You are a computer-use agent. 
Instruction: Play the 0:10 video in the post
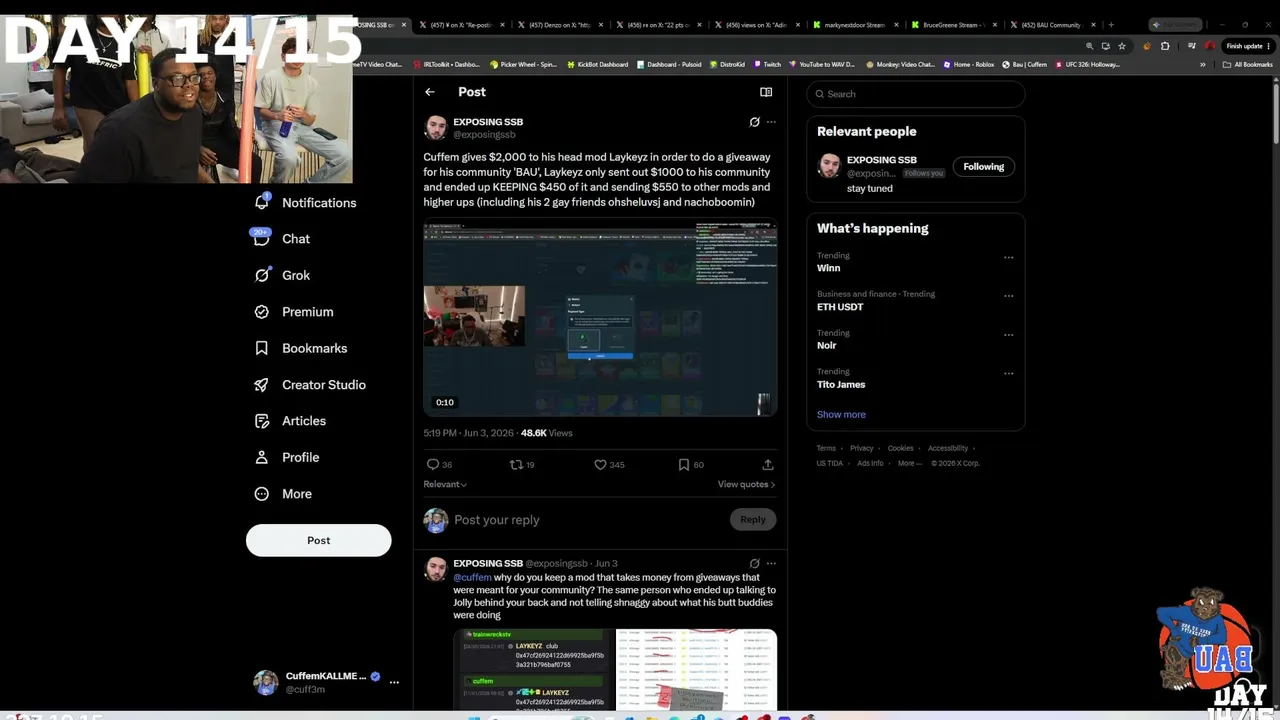click(x=600, y=318)
